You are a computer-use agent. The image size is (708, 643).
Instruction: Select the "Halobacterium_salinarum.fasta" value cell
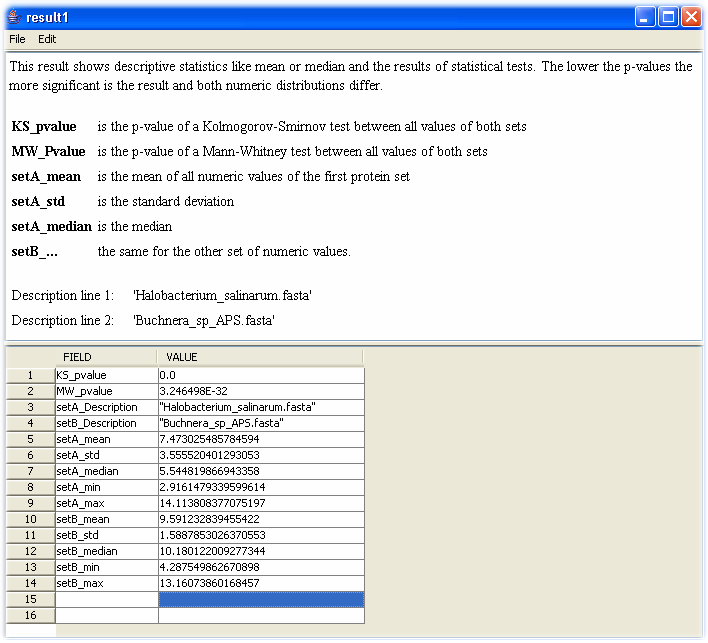click(x=261, y=407)
